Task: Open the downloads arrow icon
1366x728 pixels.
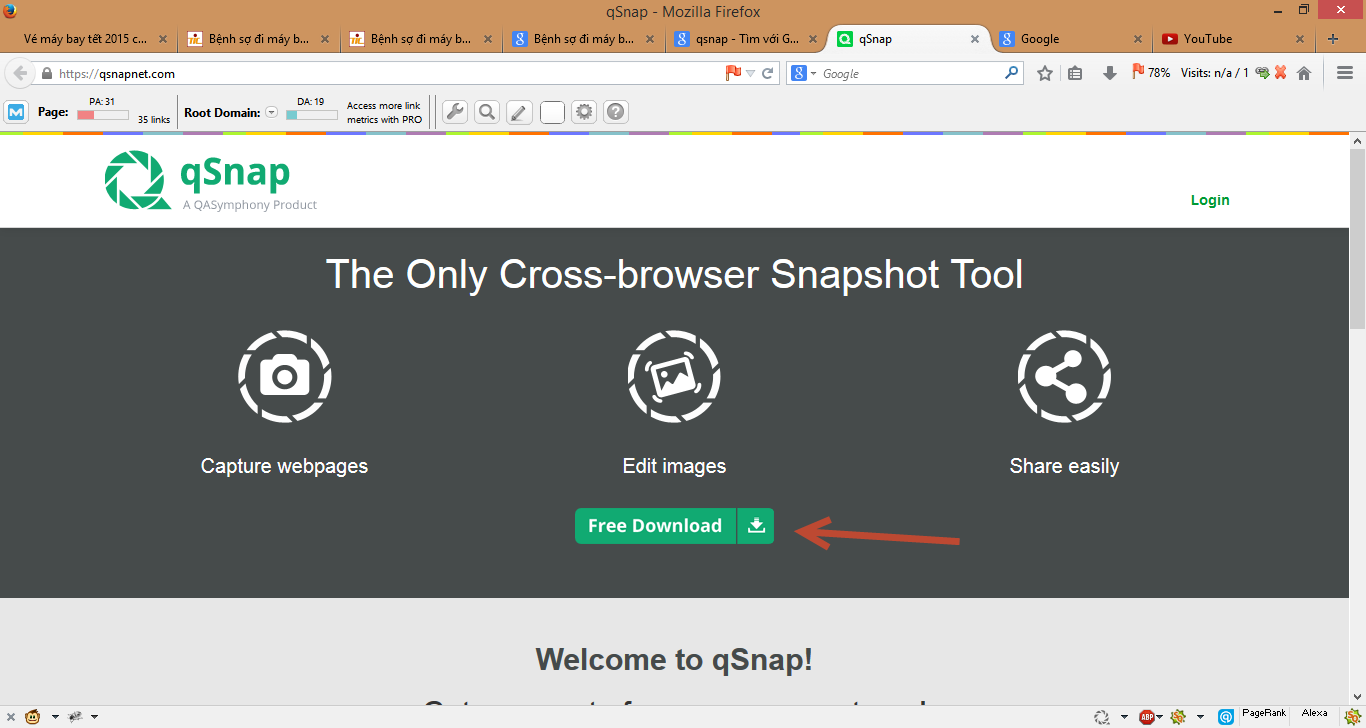Action: pyautogui.click(x=1109, y=73)
